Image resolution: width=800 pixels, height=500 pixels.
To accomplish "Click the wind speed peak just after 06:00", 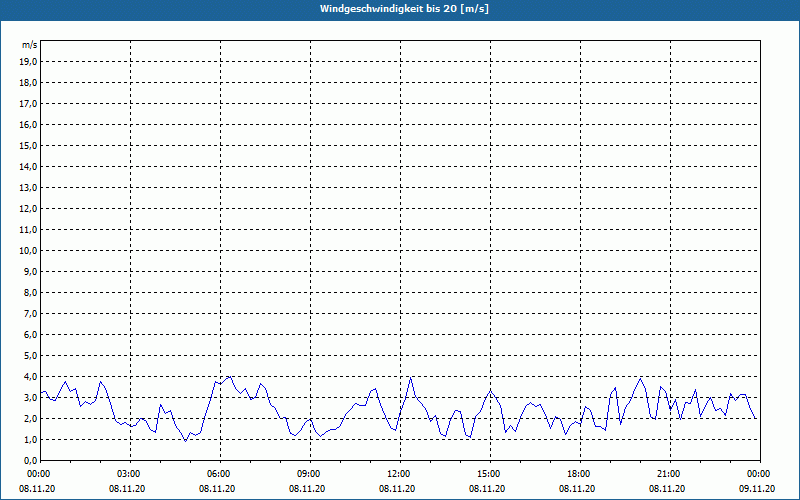I will click(x=230, y=377).
